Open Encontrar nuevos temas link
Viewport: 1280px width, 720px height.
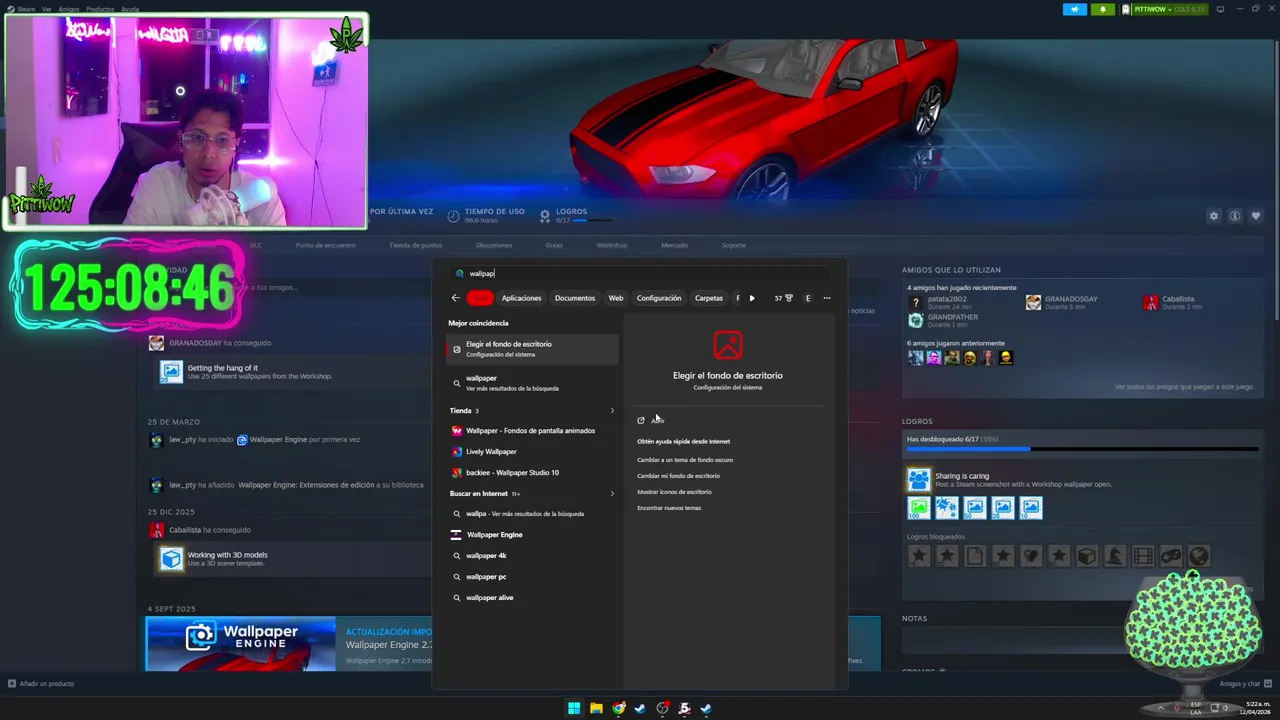(x=669, y=508)
